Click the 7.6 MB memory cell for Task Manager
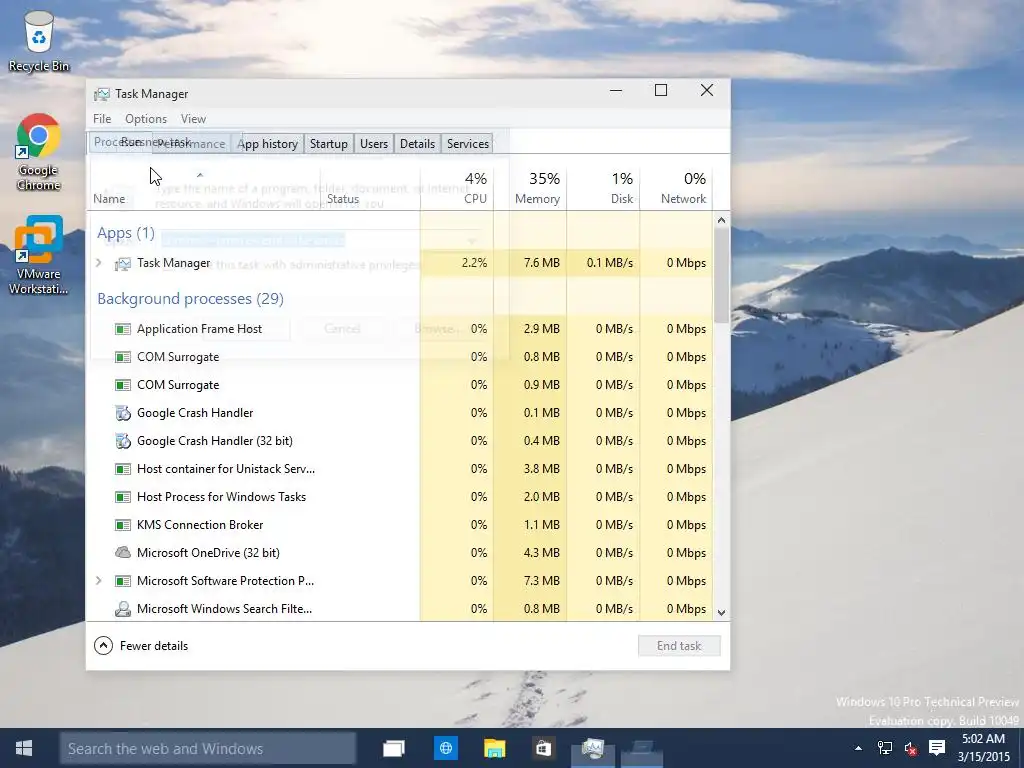This screenshot has height=768, width=1024. (530, 263)
